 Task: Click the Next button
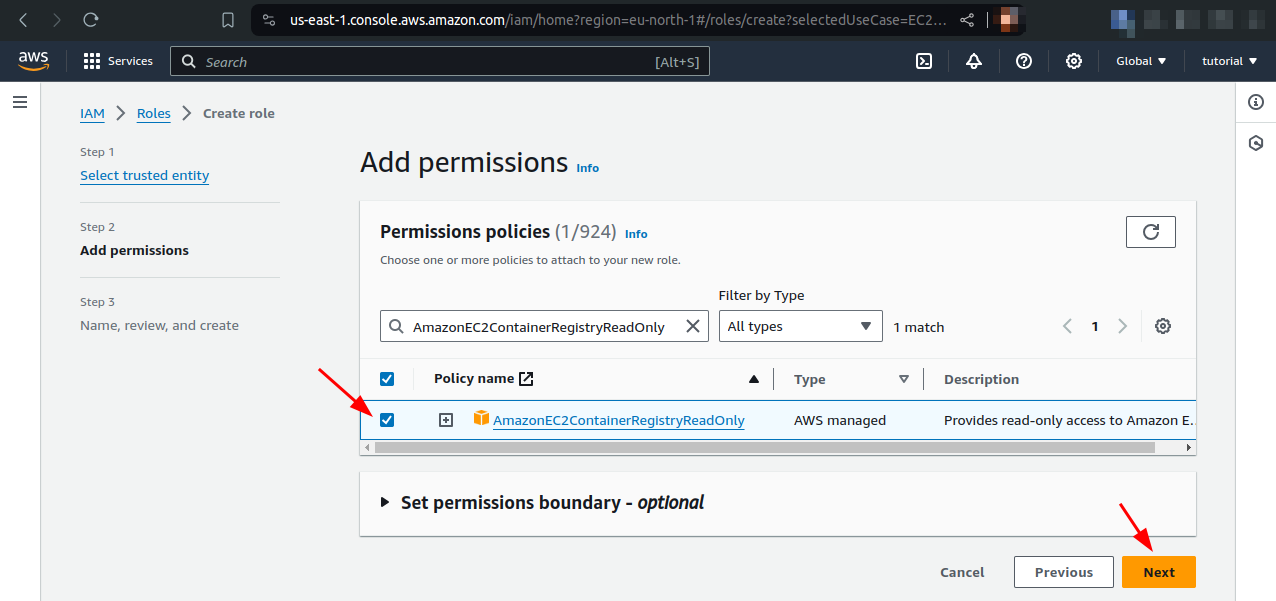(x=1158, y=571)
